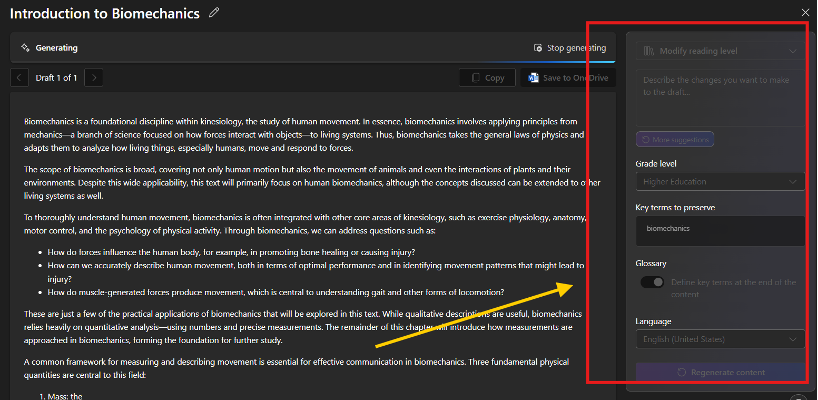
Task: Click the paragraph starting 'The scope of biomechanics'
Action: tap(312, 183)
